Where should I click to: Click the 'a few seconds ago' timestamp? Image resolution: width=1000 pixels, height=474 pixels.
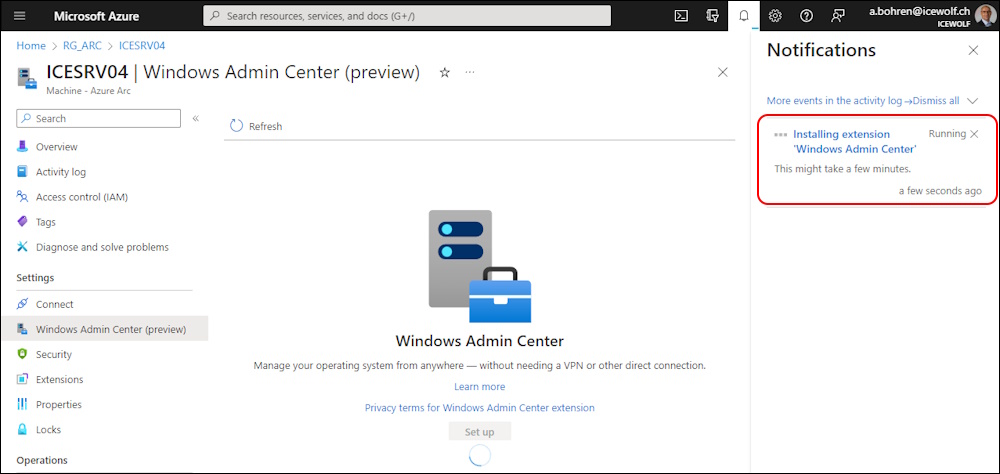click(940, 191)
